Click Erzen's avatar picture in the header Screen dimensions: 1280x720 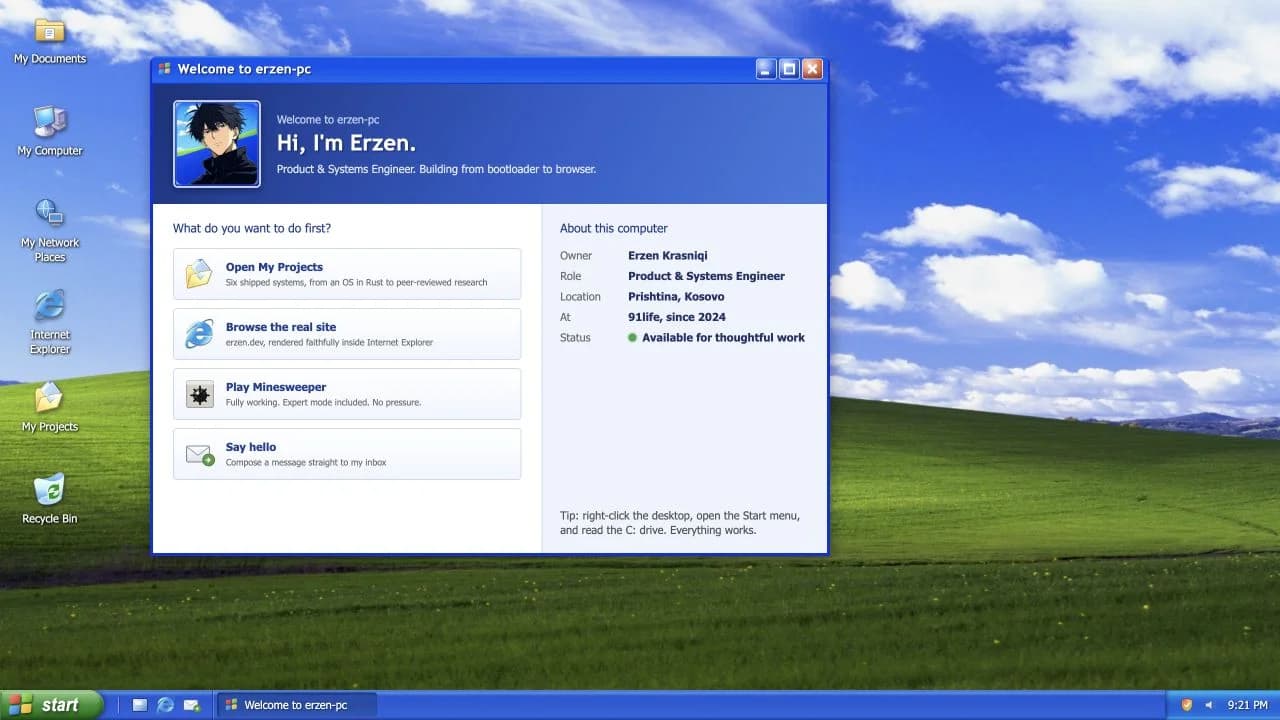pyautogui.click(x=217, y=144)
